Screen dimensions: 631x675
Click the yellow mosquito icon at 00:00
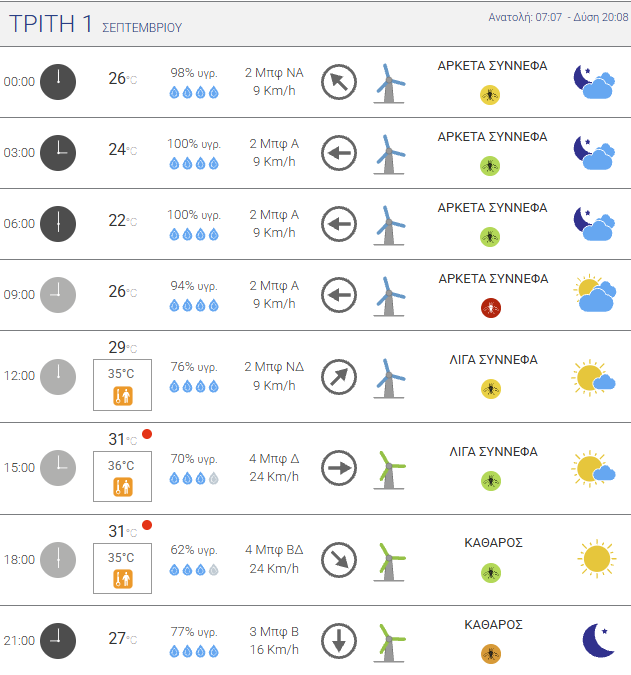(490, 95)
